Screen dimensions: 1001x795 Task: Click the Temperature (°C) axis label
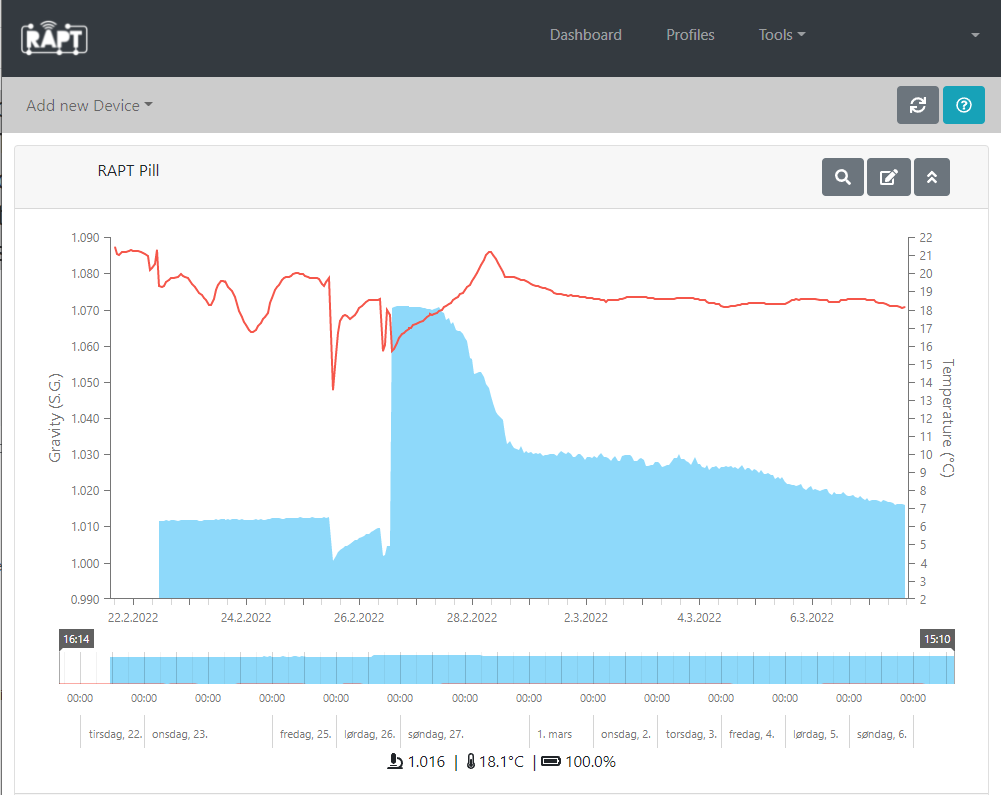pos(947,418)
